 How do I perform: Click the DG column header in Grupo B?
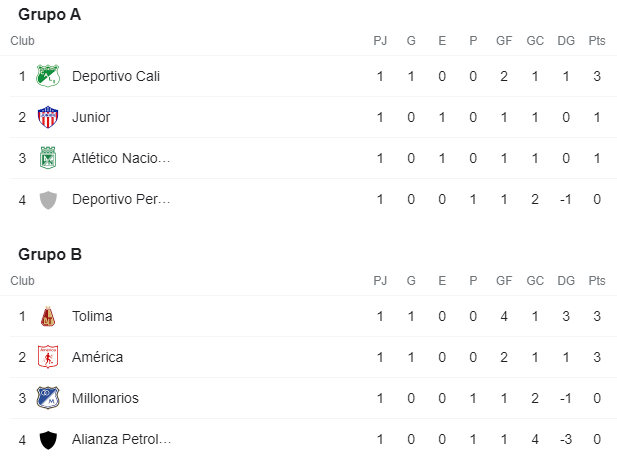click(566, 280)
